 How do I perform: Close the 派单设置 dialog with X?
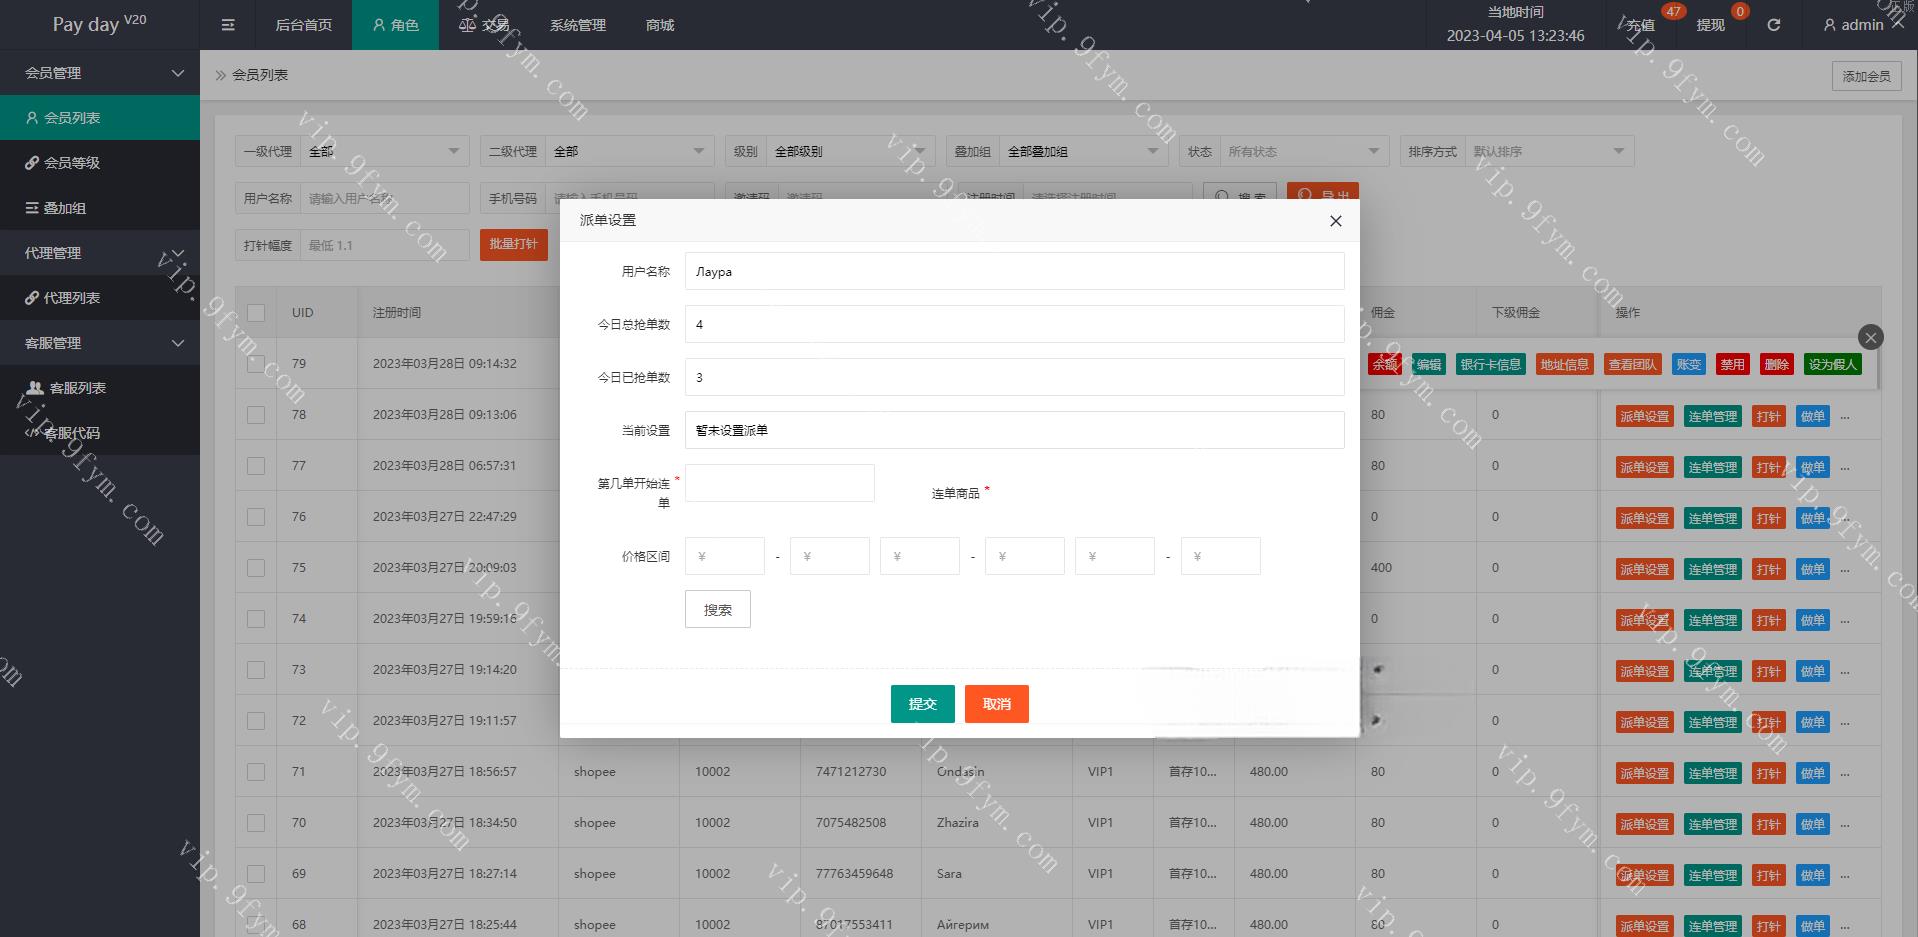pos(1335,221)
